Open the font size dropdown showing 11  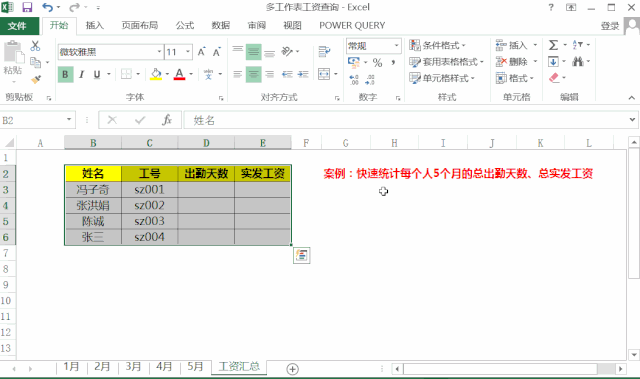pyautogui.click(x=188, y=52)
